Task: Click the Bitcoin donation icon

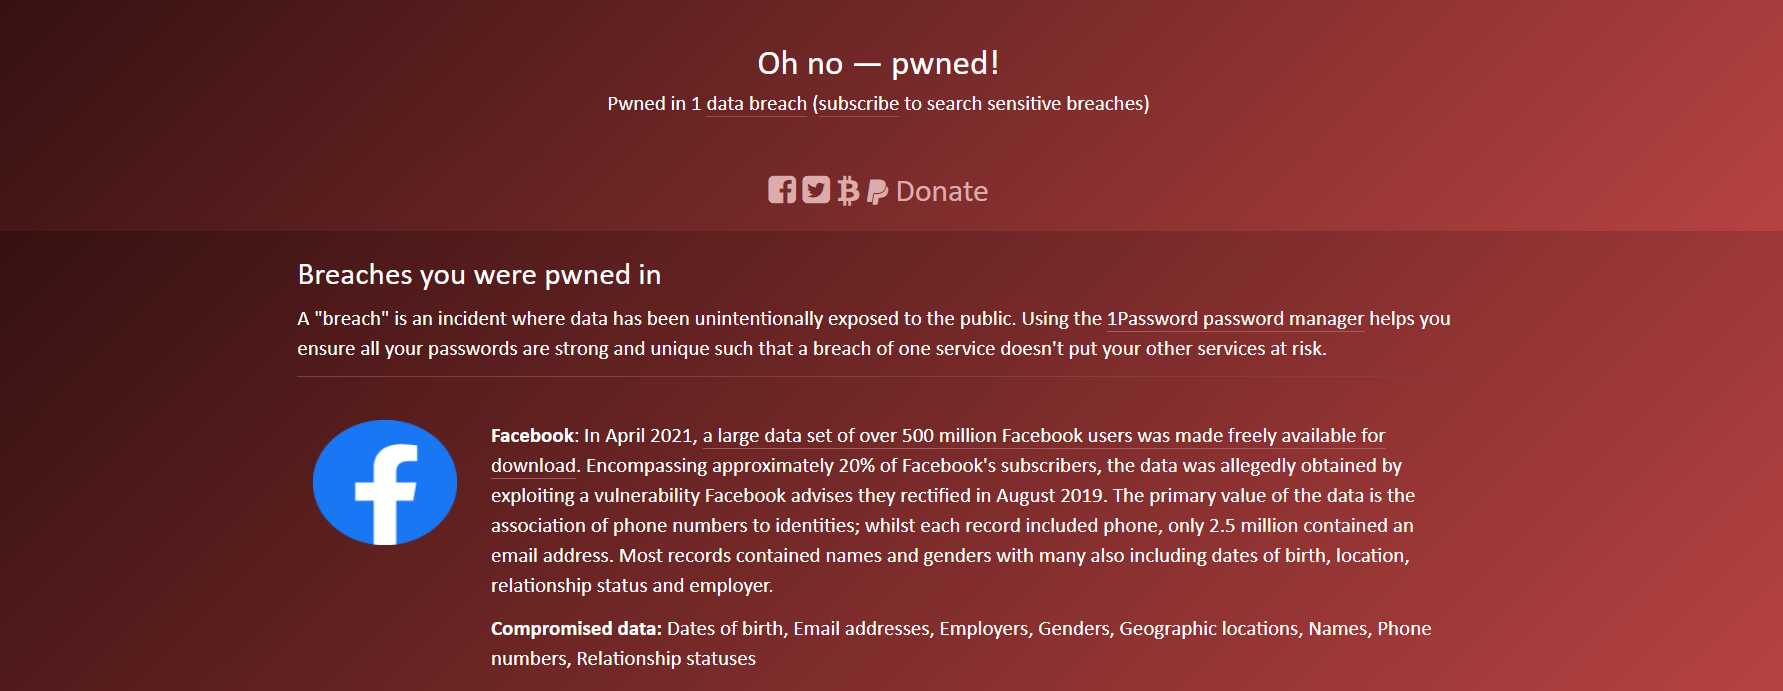Action: click(848, 190)
